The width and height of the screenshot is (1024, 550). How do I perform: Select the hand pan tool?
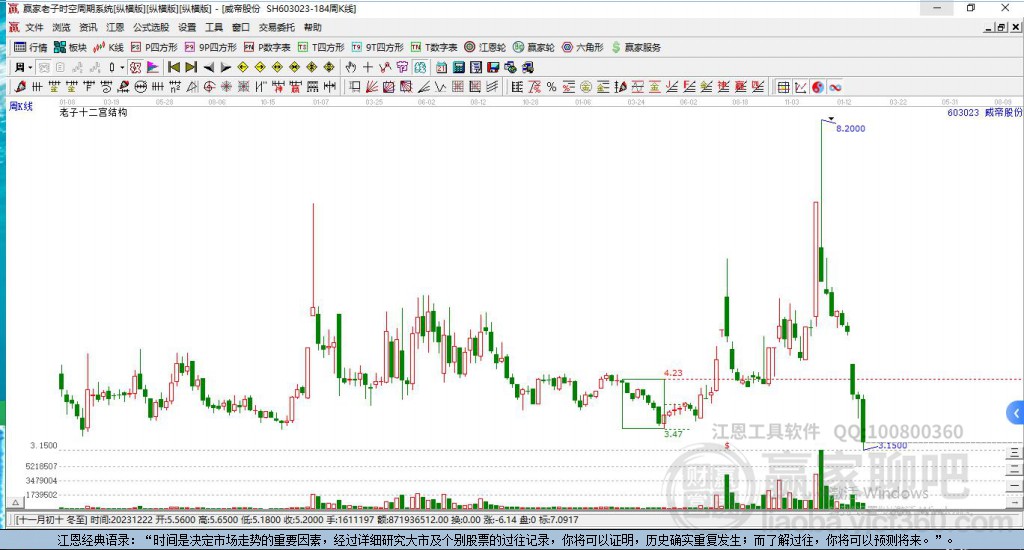click(351, 67)
